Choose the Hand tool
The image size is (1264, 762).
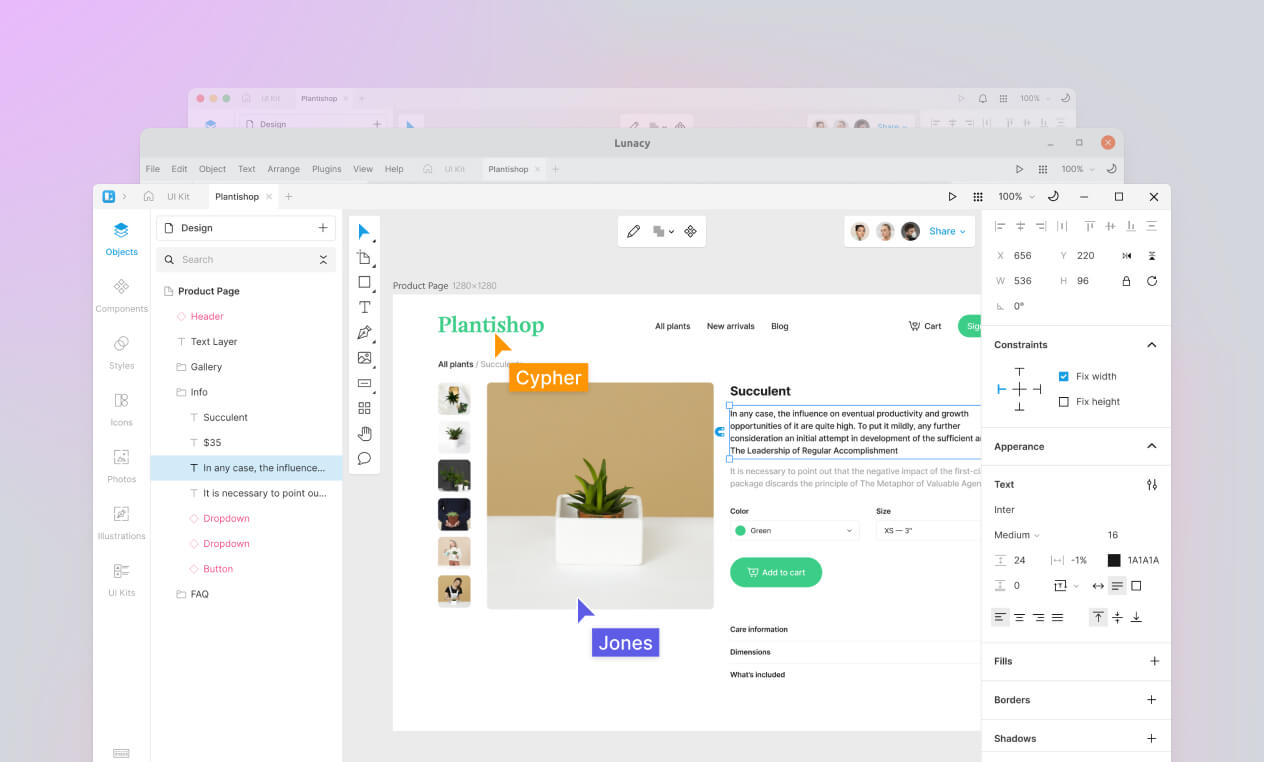pos(364,433)
